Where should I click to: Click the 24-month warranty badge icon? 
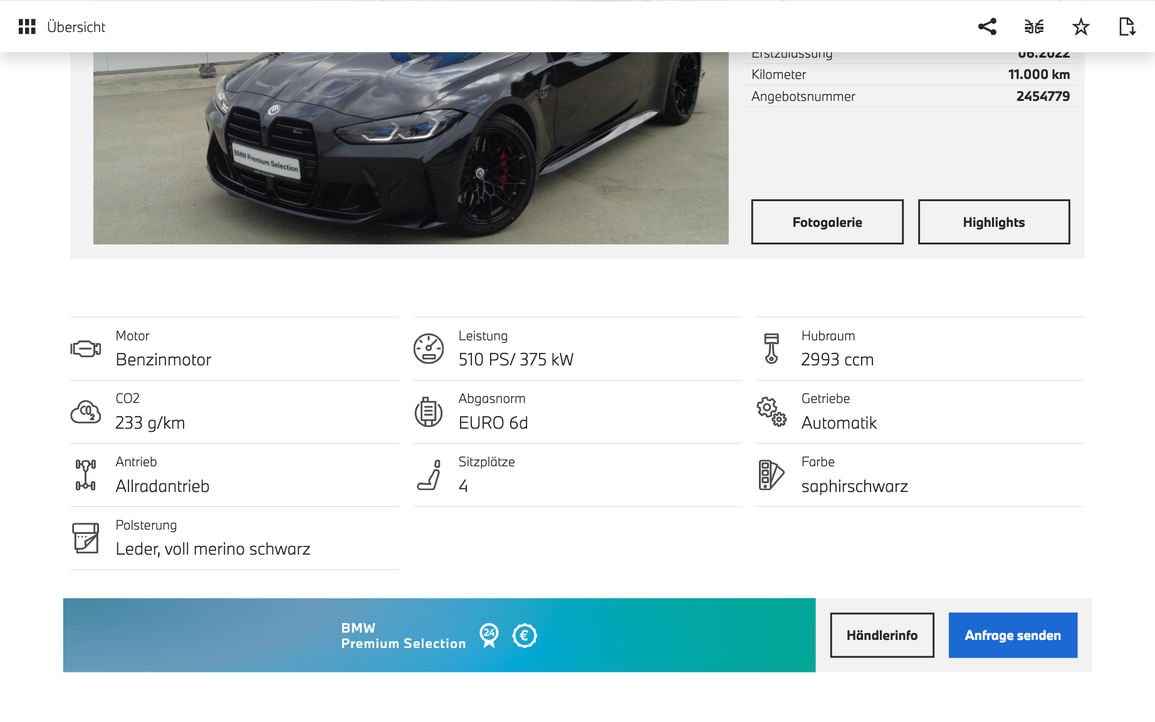489,635
